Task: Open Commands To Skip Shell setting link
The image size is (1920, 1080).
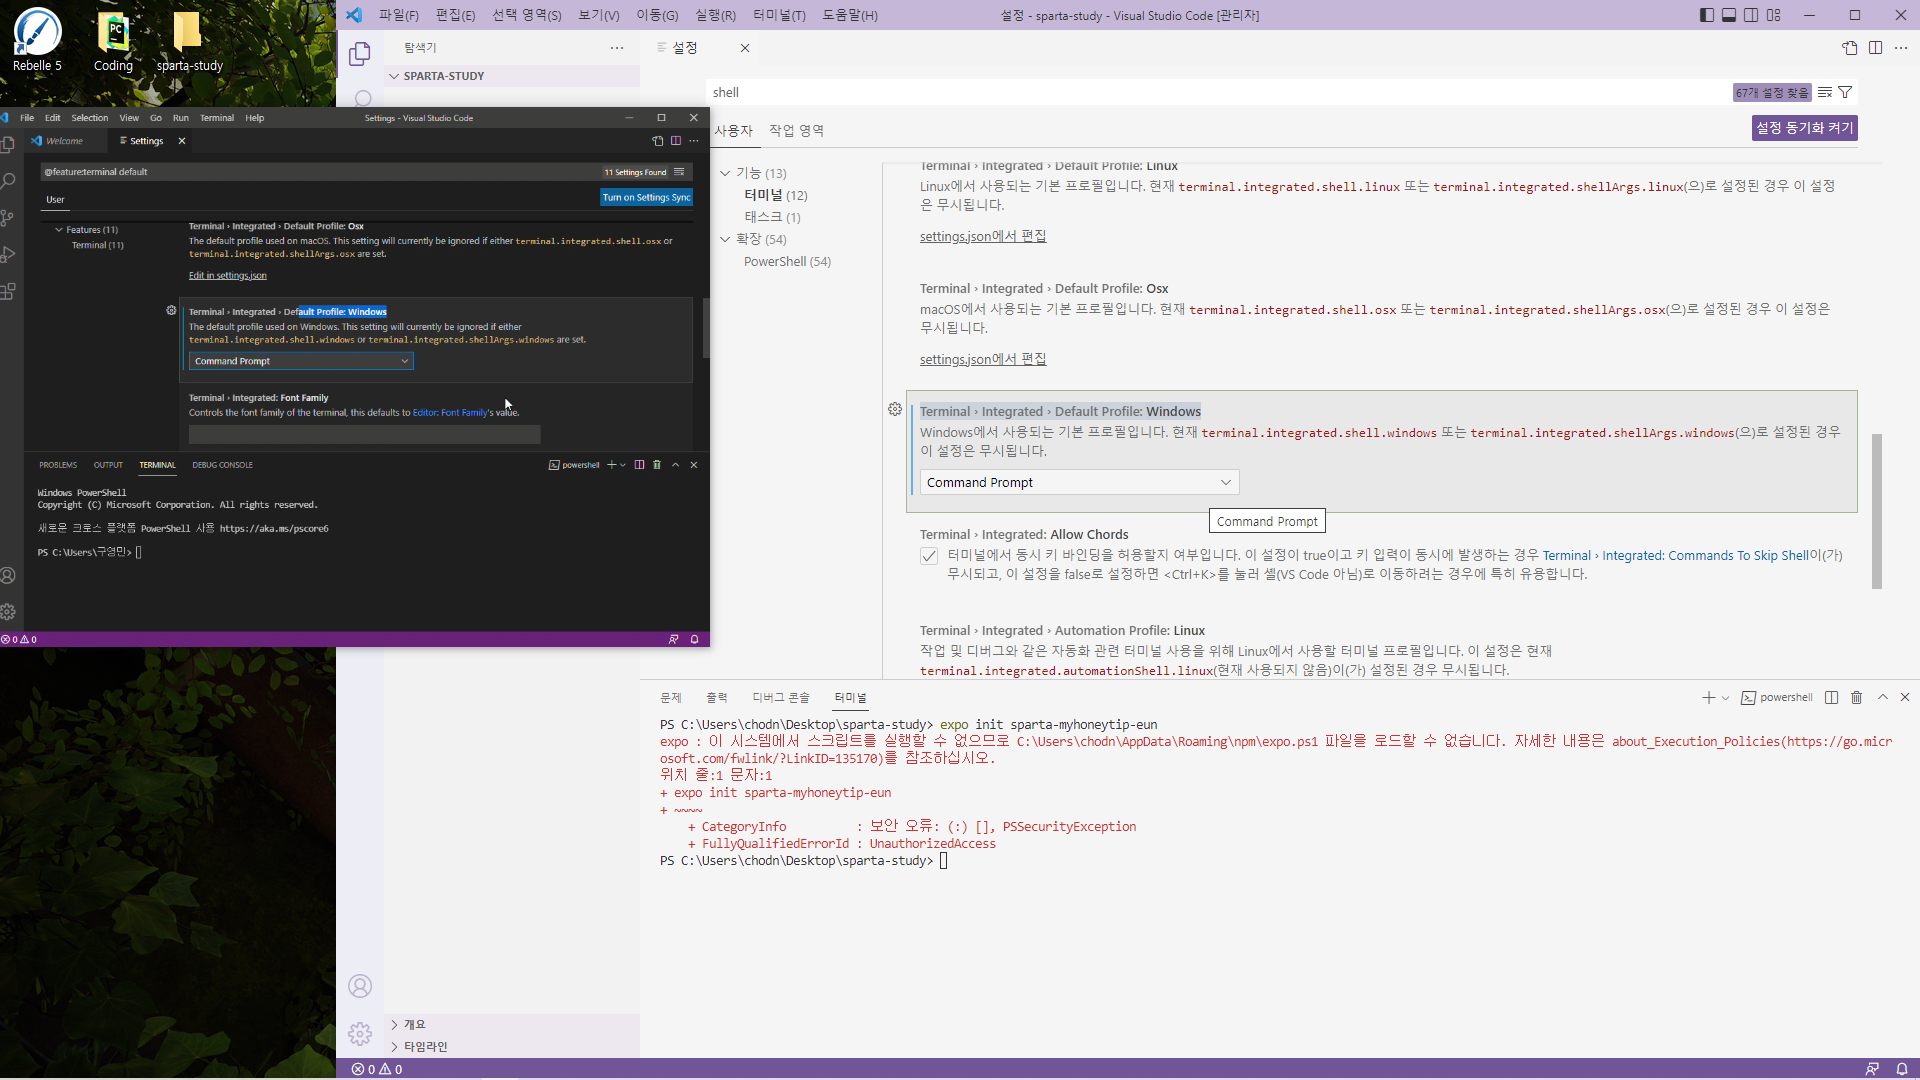Action: tap(1676, 556)
